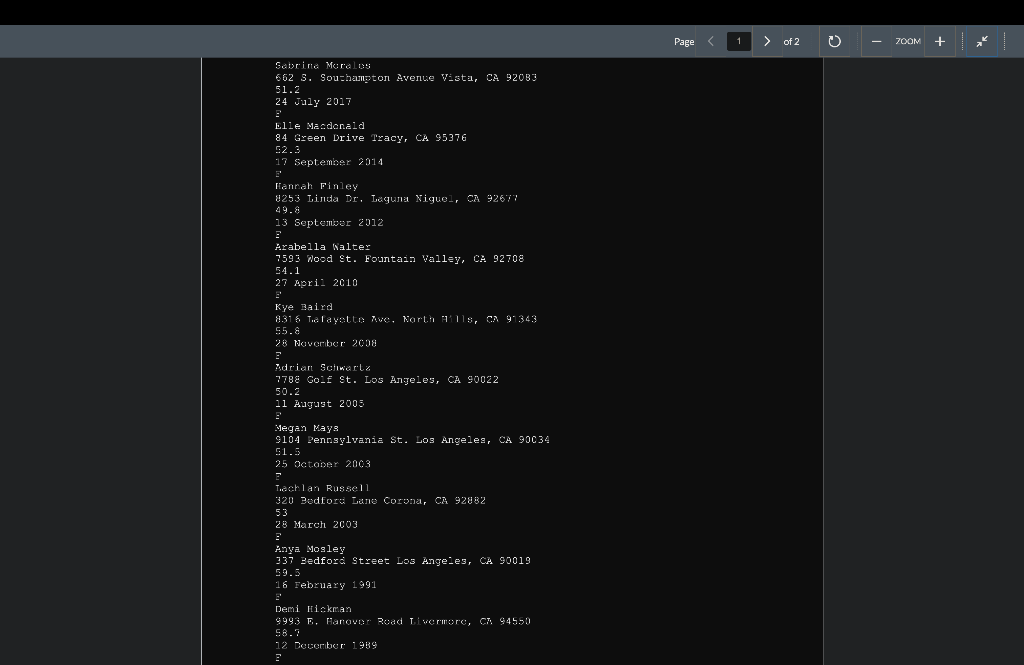Select the date '17 September 2014'
Screen dimensions: 1024x665
click(x=328, y=162)
